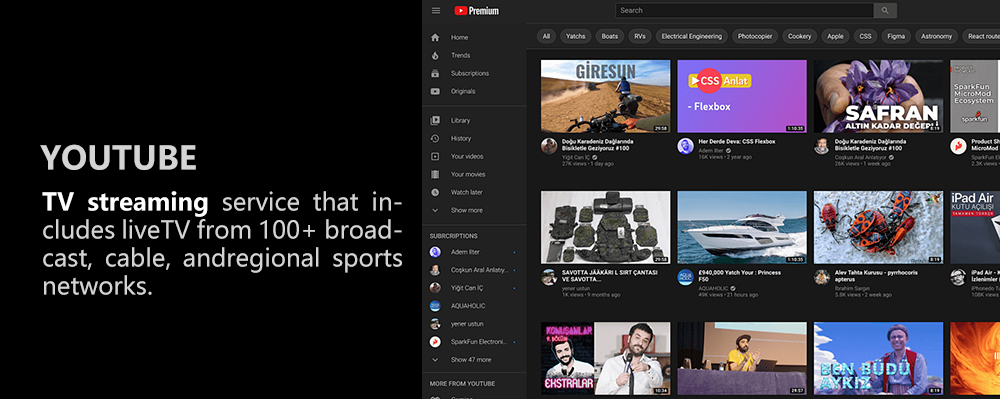
Task: Play the SAFRAN video thumbnail
Action: [878, 96]
